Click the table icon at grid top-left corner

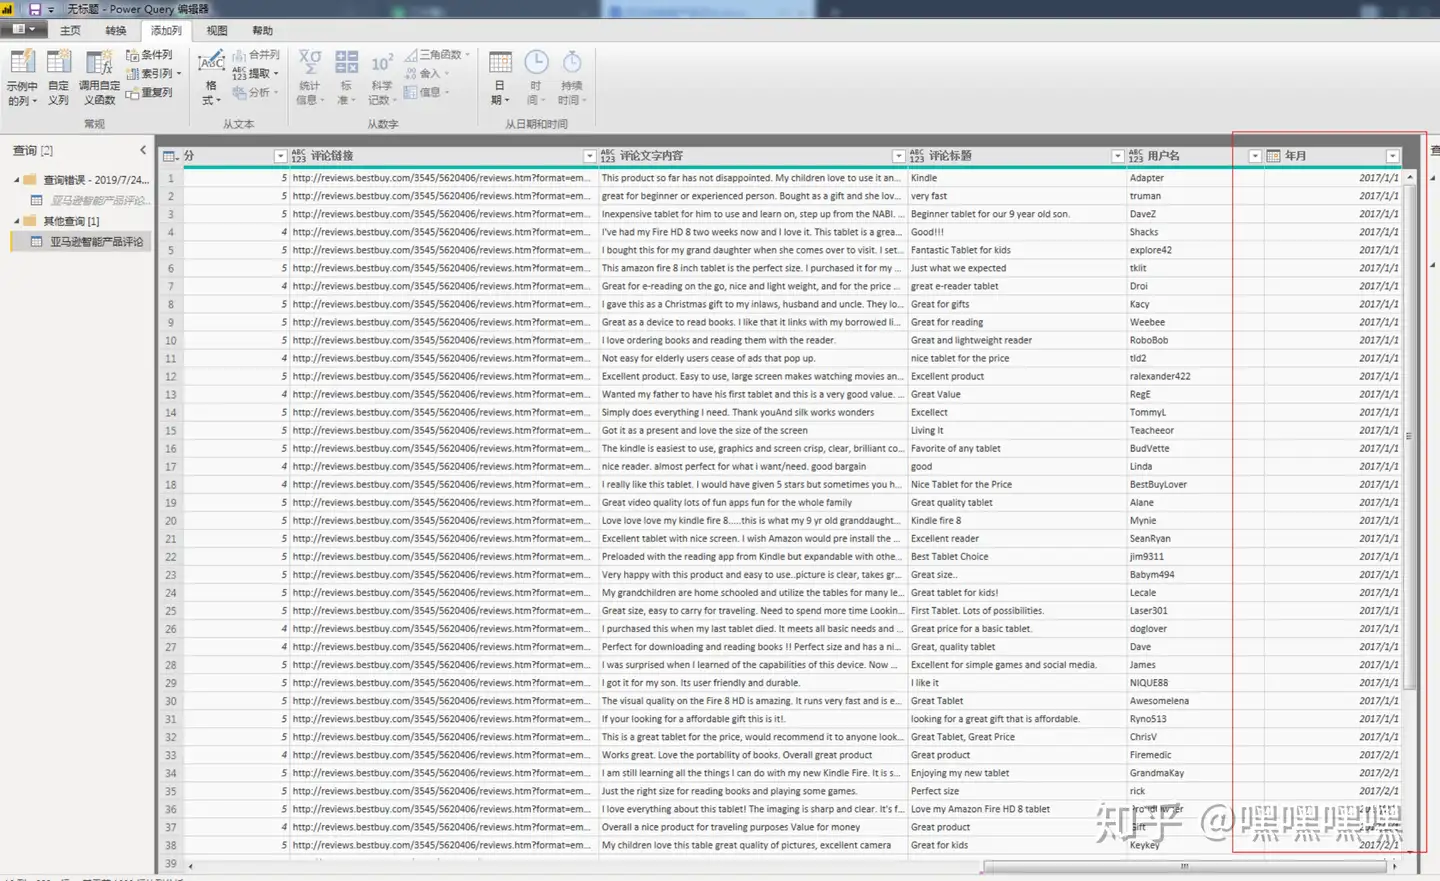coord(169,156)
